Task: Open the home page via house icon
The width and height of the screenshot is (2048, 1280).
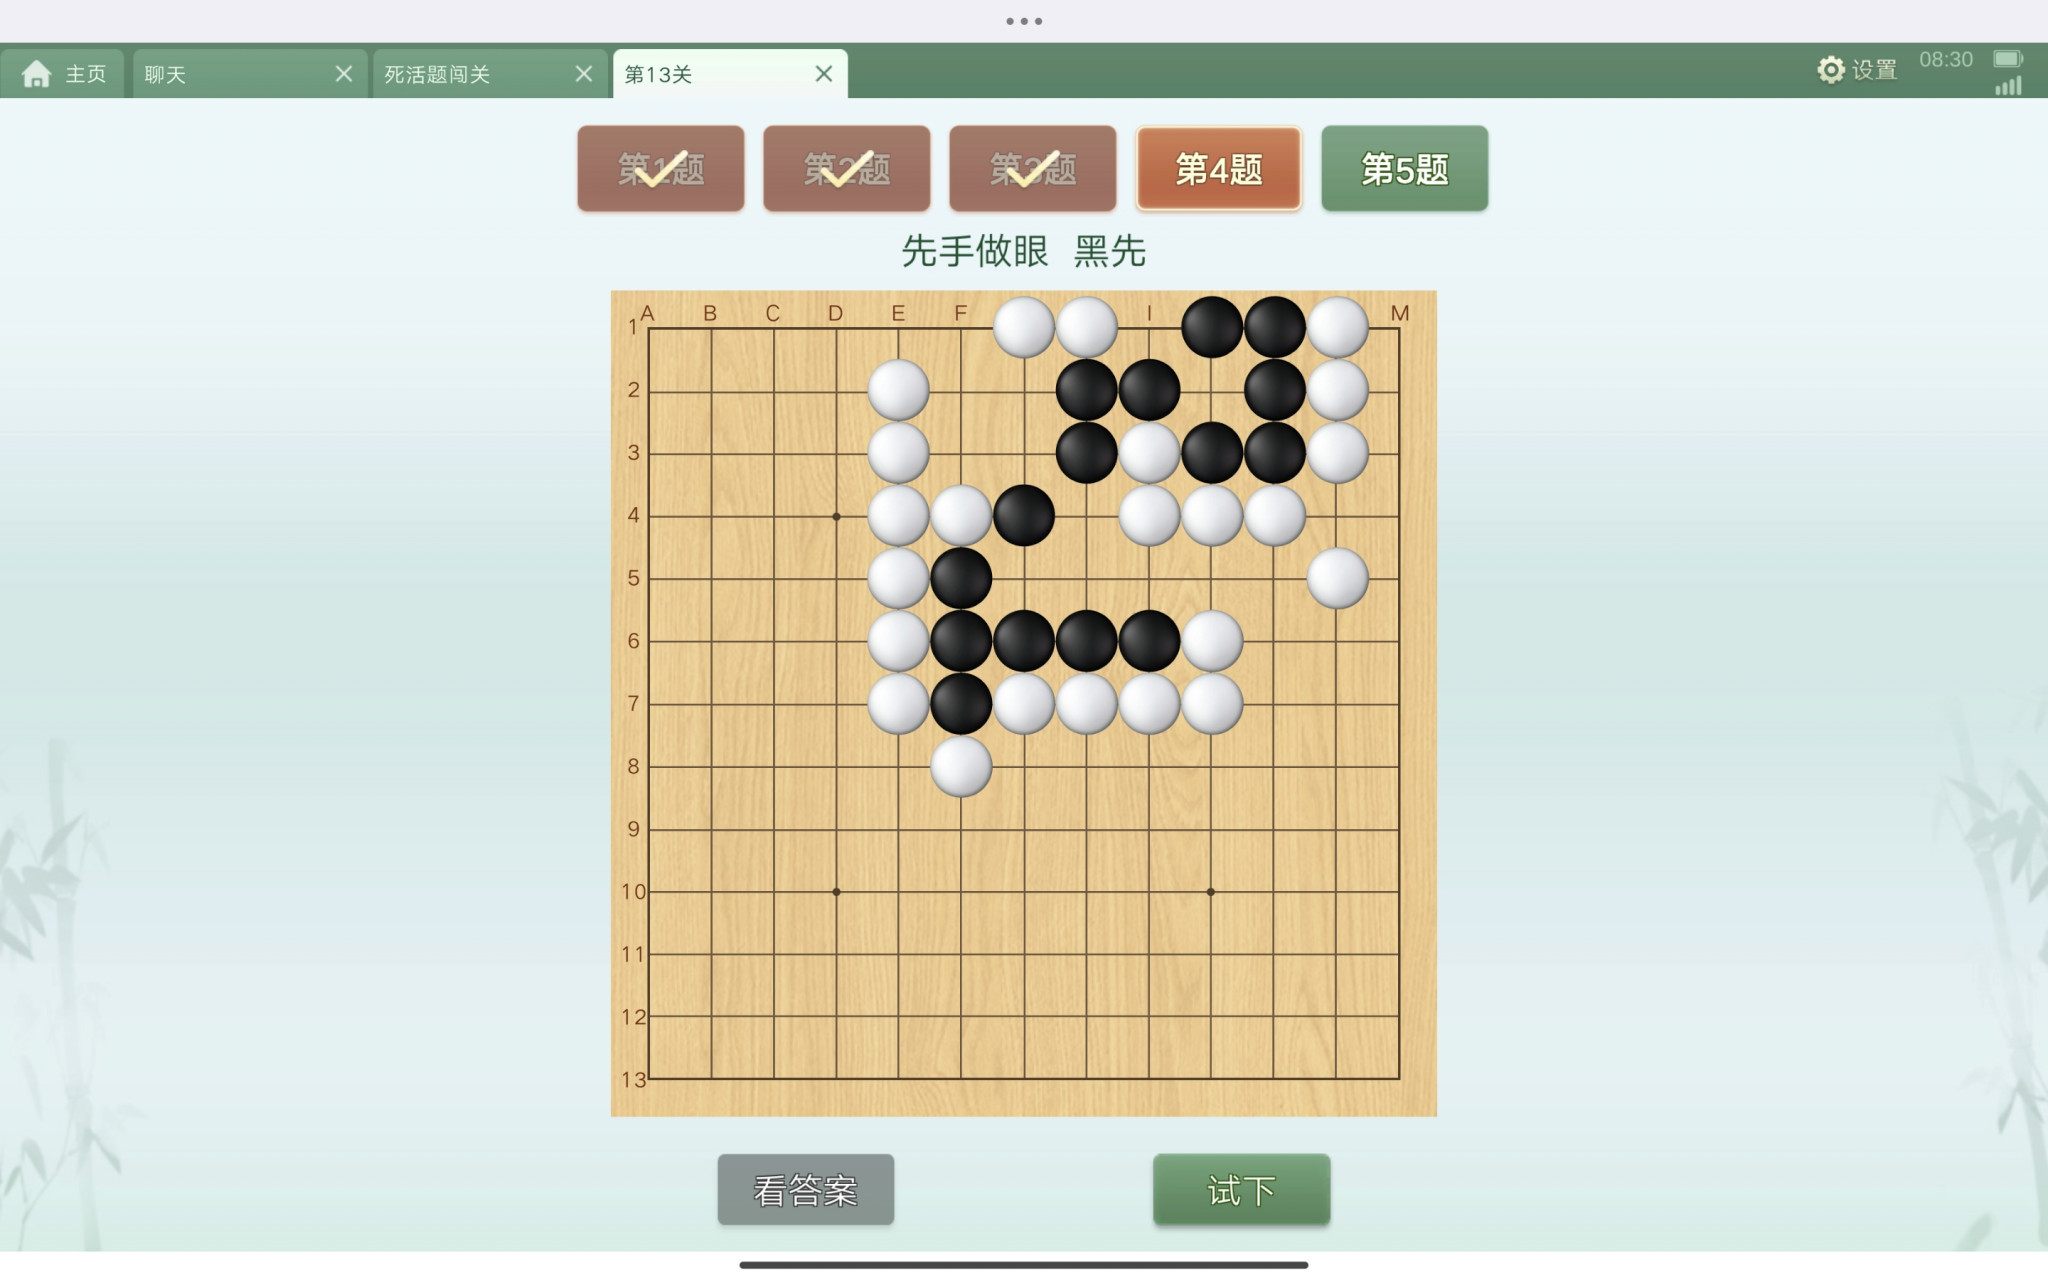Action: (x=36, y=74)
